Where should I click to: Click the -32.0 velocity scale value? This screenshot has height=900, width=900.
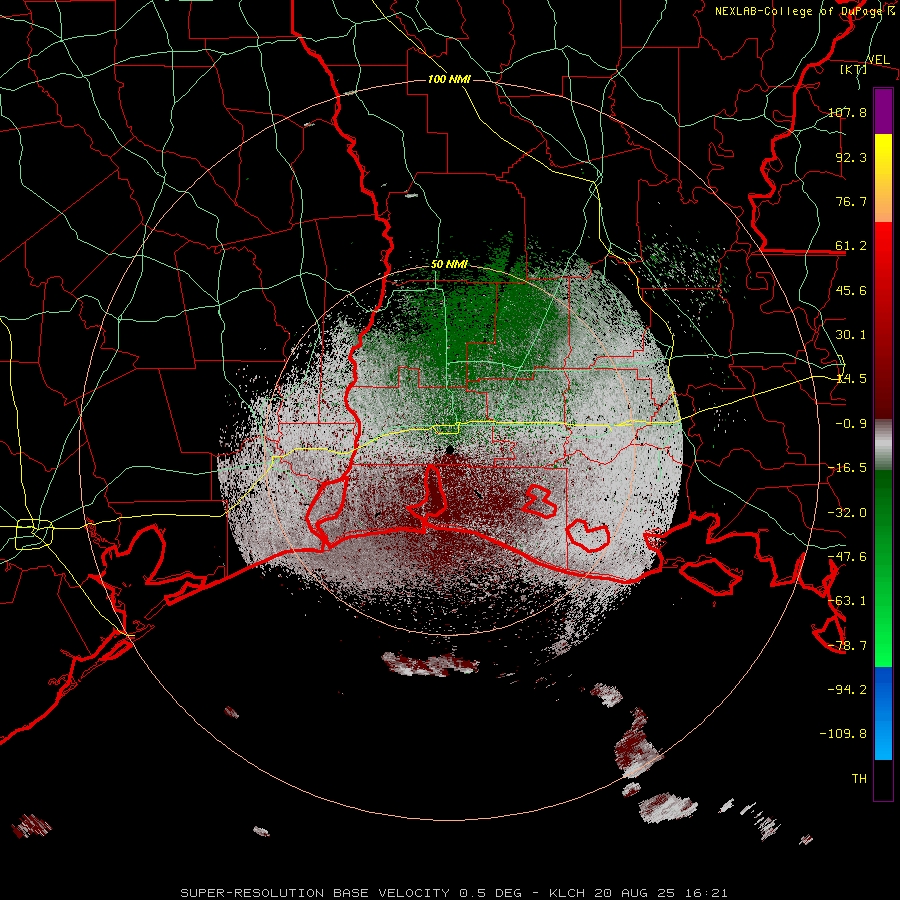point(847,513)
